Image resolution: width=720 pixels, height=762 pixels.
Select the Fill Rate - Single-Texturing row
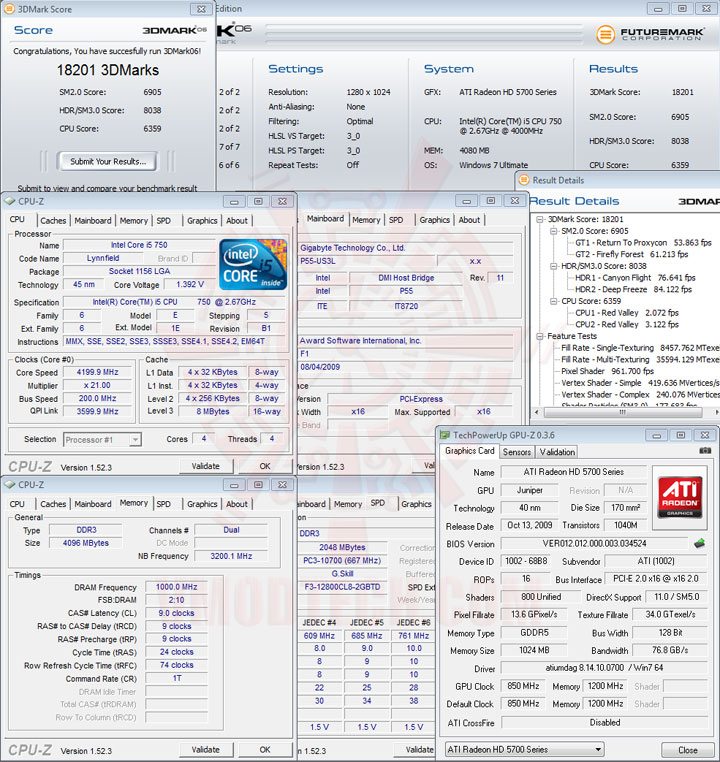[x=640, y=347]
